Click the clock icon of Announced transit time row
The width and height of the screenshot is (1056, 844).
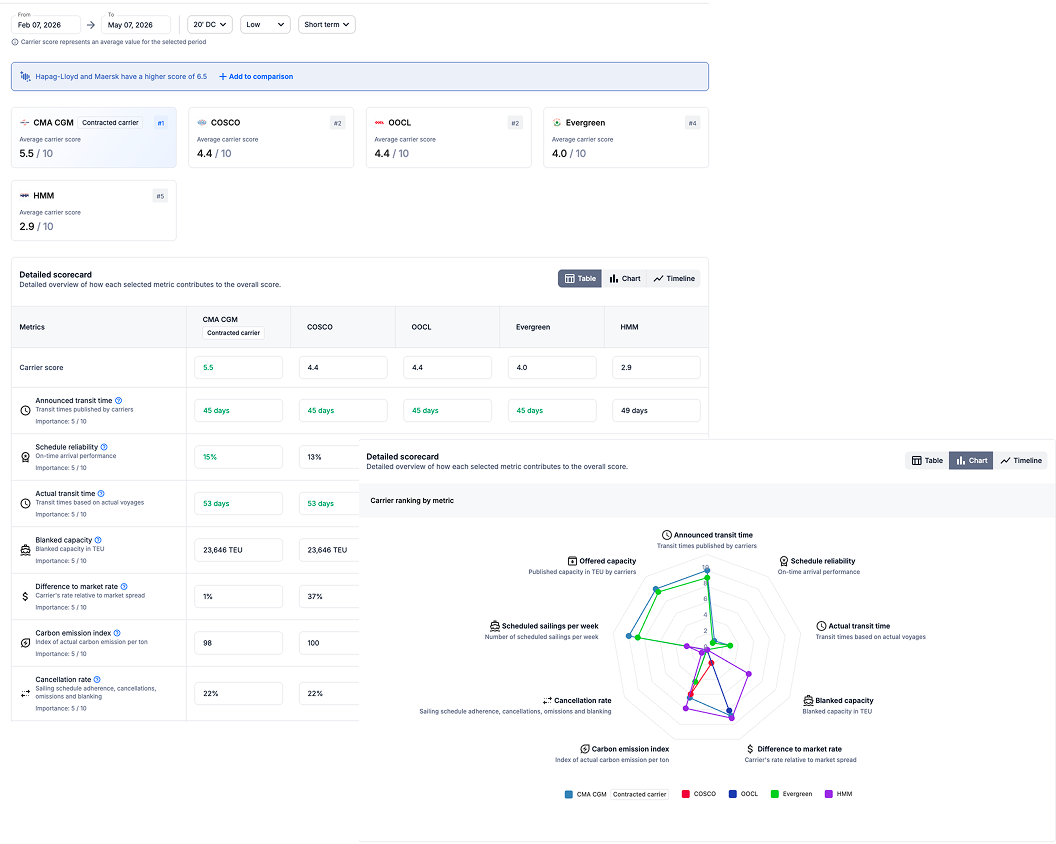coord(25,410)
